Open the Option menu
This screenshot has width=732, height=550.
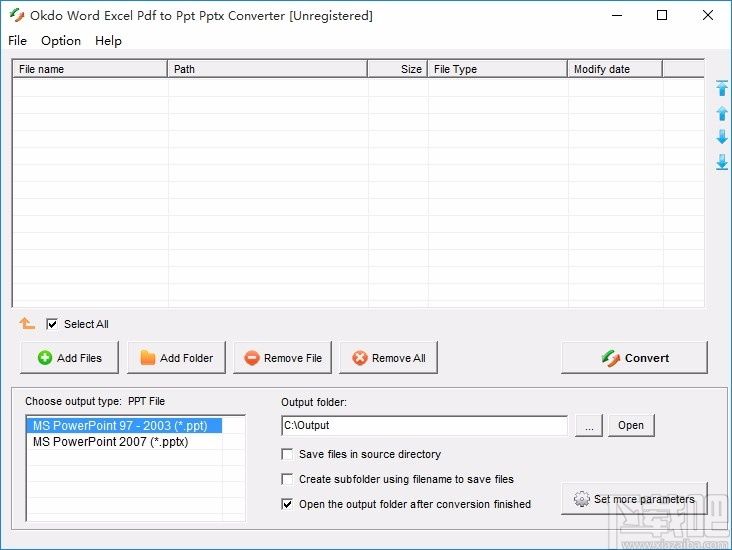(61, 41)
